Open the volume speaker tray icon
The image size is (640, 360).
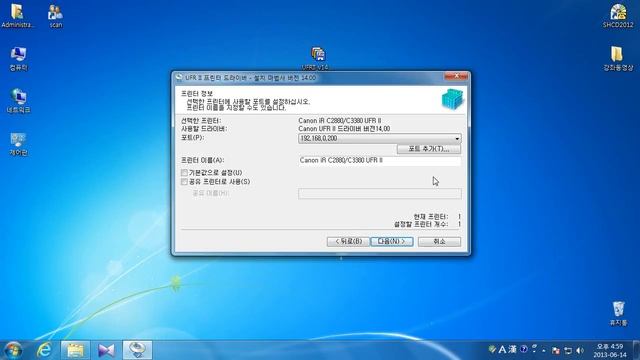[580, 350]
